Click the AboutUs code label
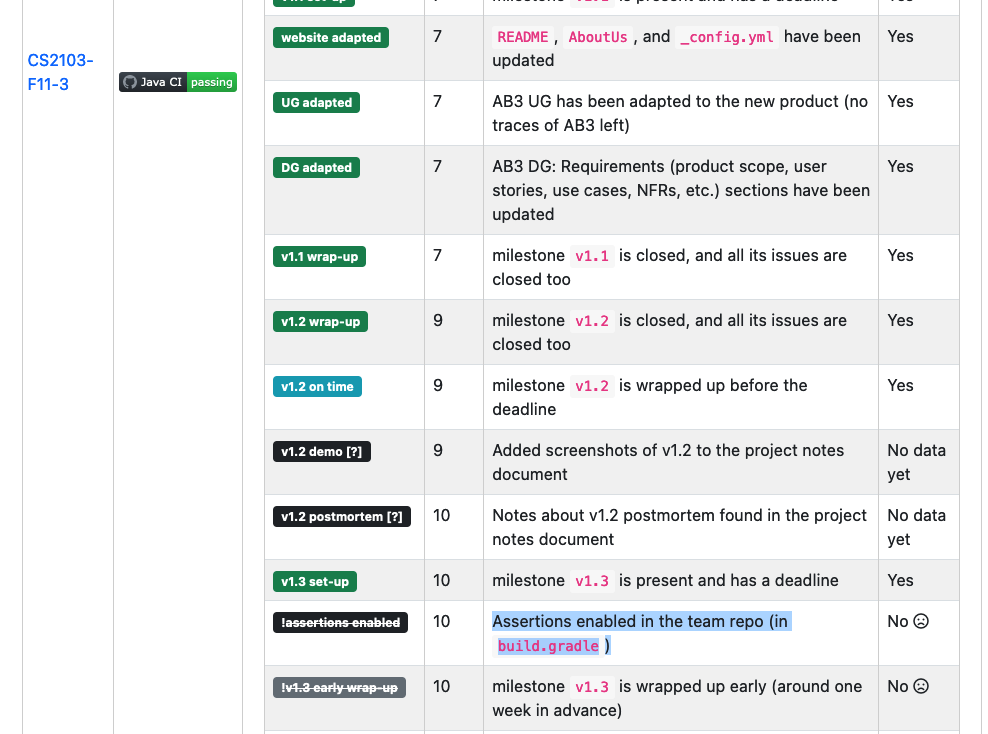This screenshot has height=734, width=988. (597, 37)
